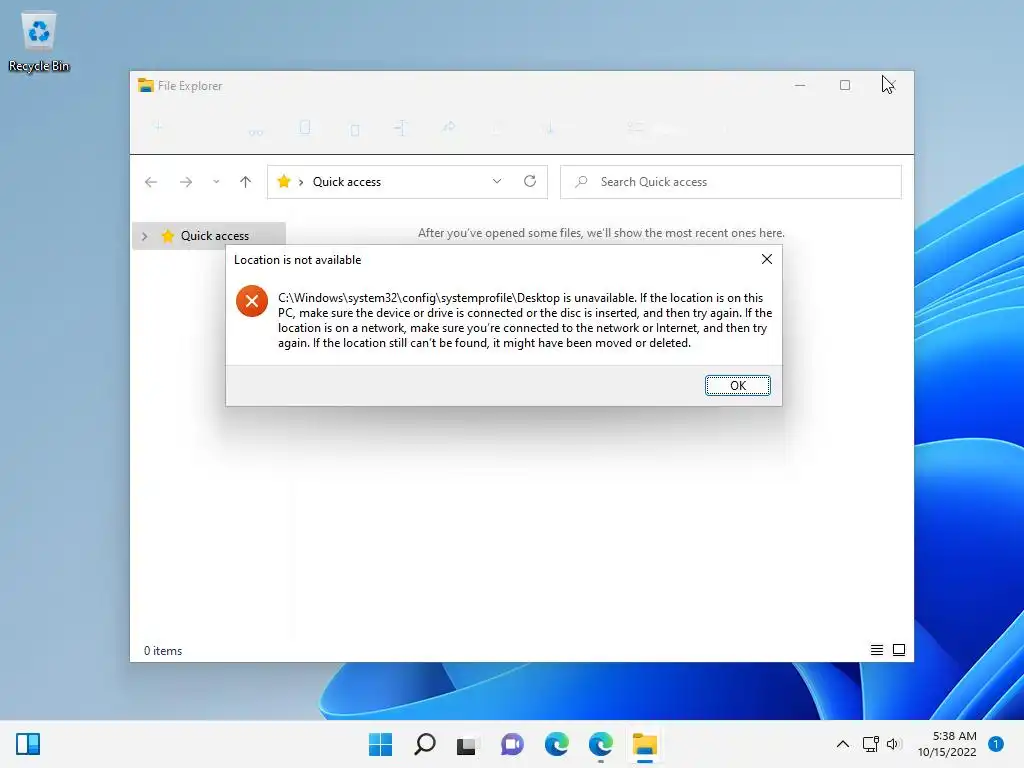This screenshot has width=1024, height=768.
Task: Open the network status tray icon
Action: [x=871, y=744]
